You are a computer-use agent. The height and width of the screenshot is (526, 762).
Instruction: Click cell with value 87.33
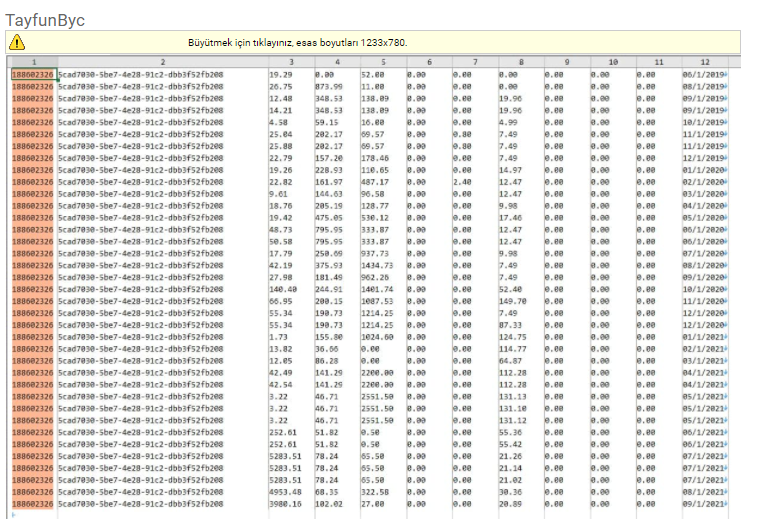[x=510, y=325]
